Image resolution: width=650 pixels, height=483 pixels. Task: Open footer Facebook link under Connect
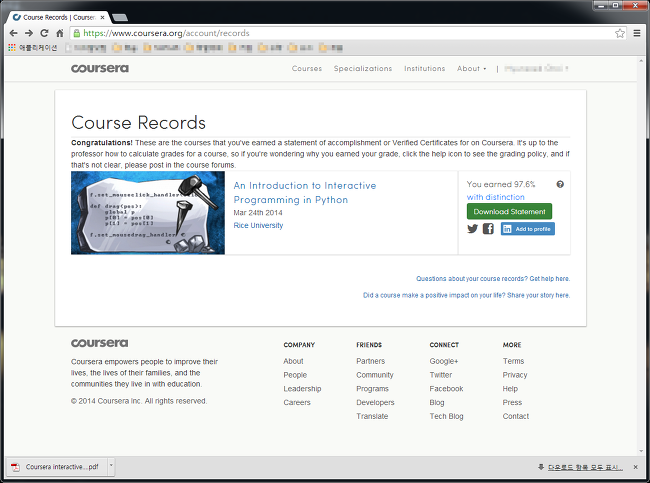[x=446, y=388]
